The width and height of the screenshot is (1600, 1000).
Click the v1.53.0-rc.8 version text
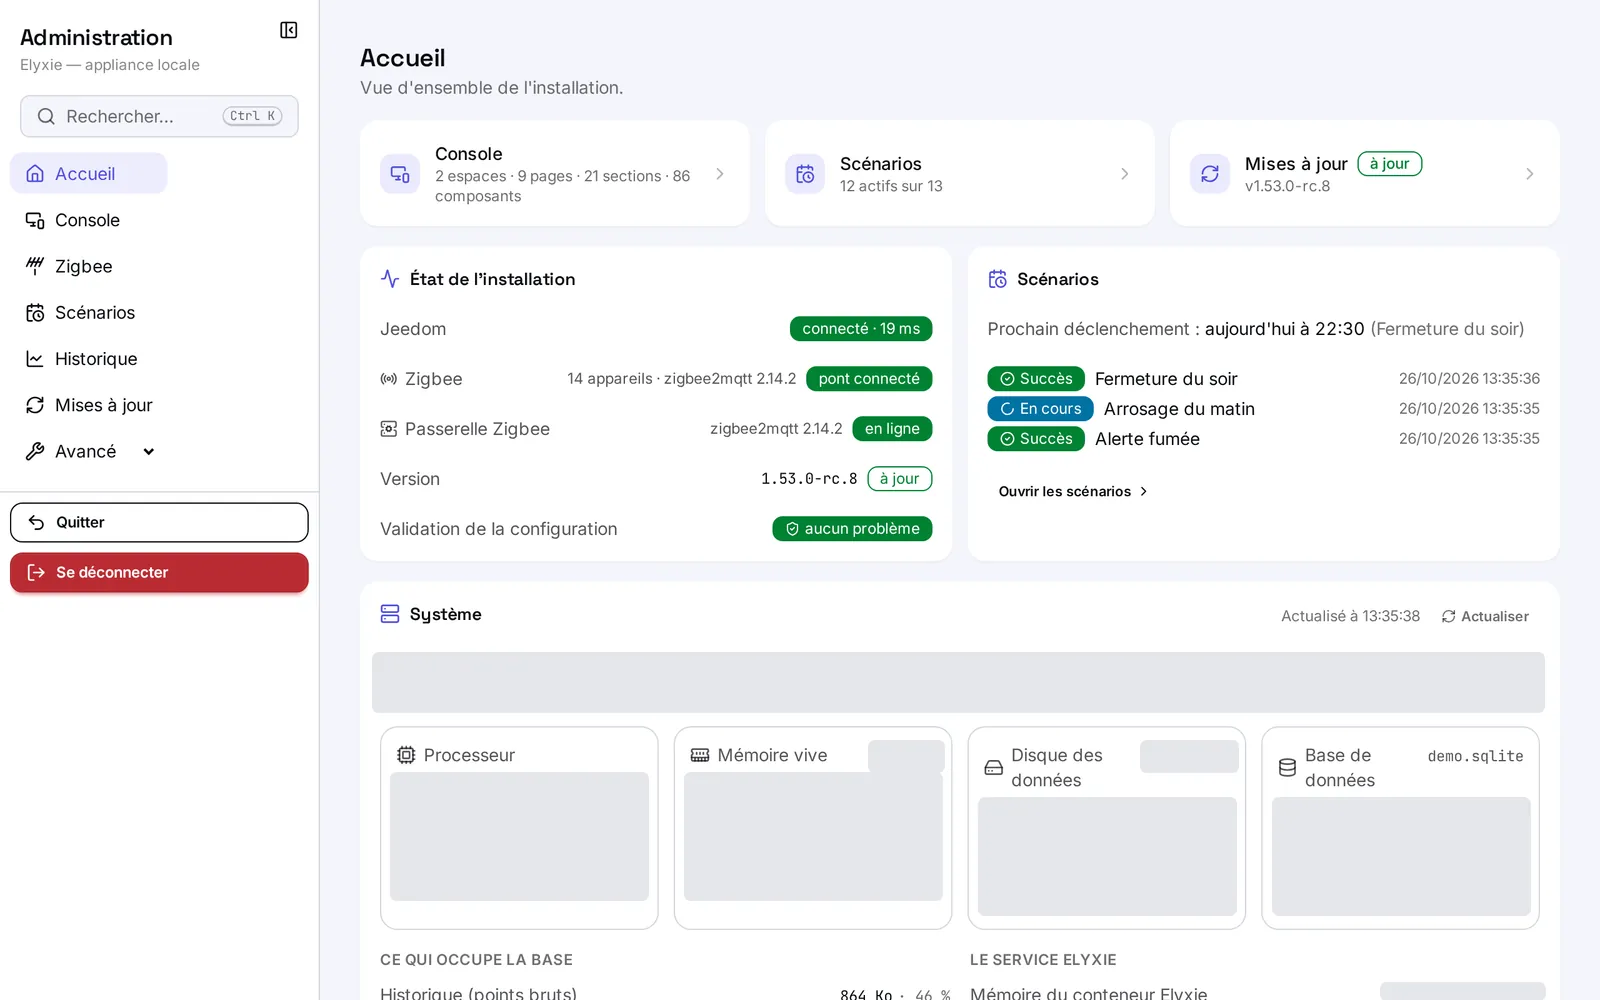1287,186
